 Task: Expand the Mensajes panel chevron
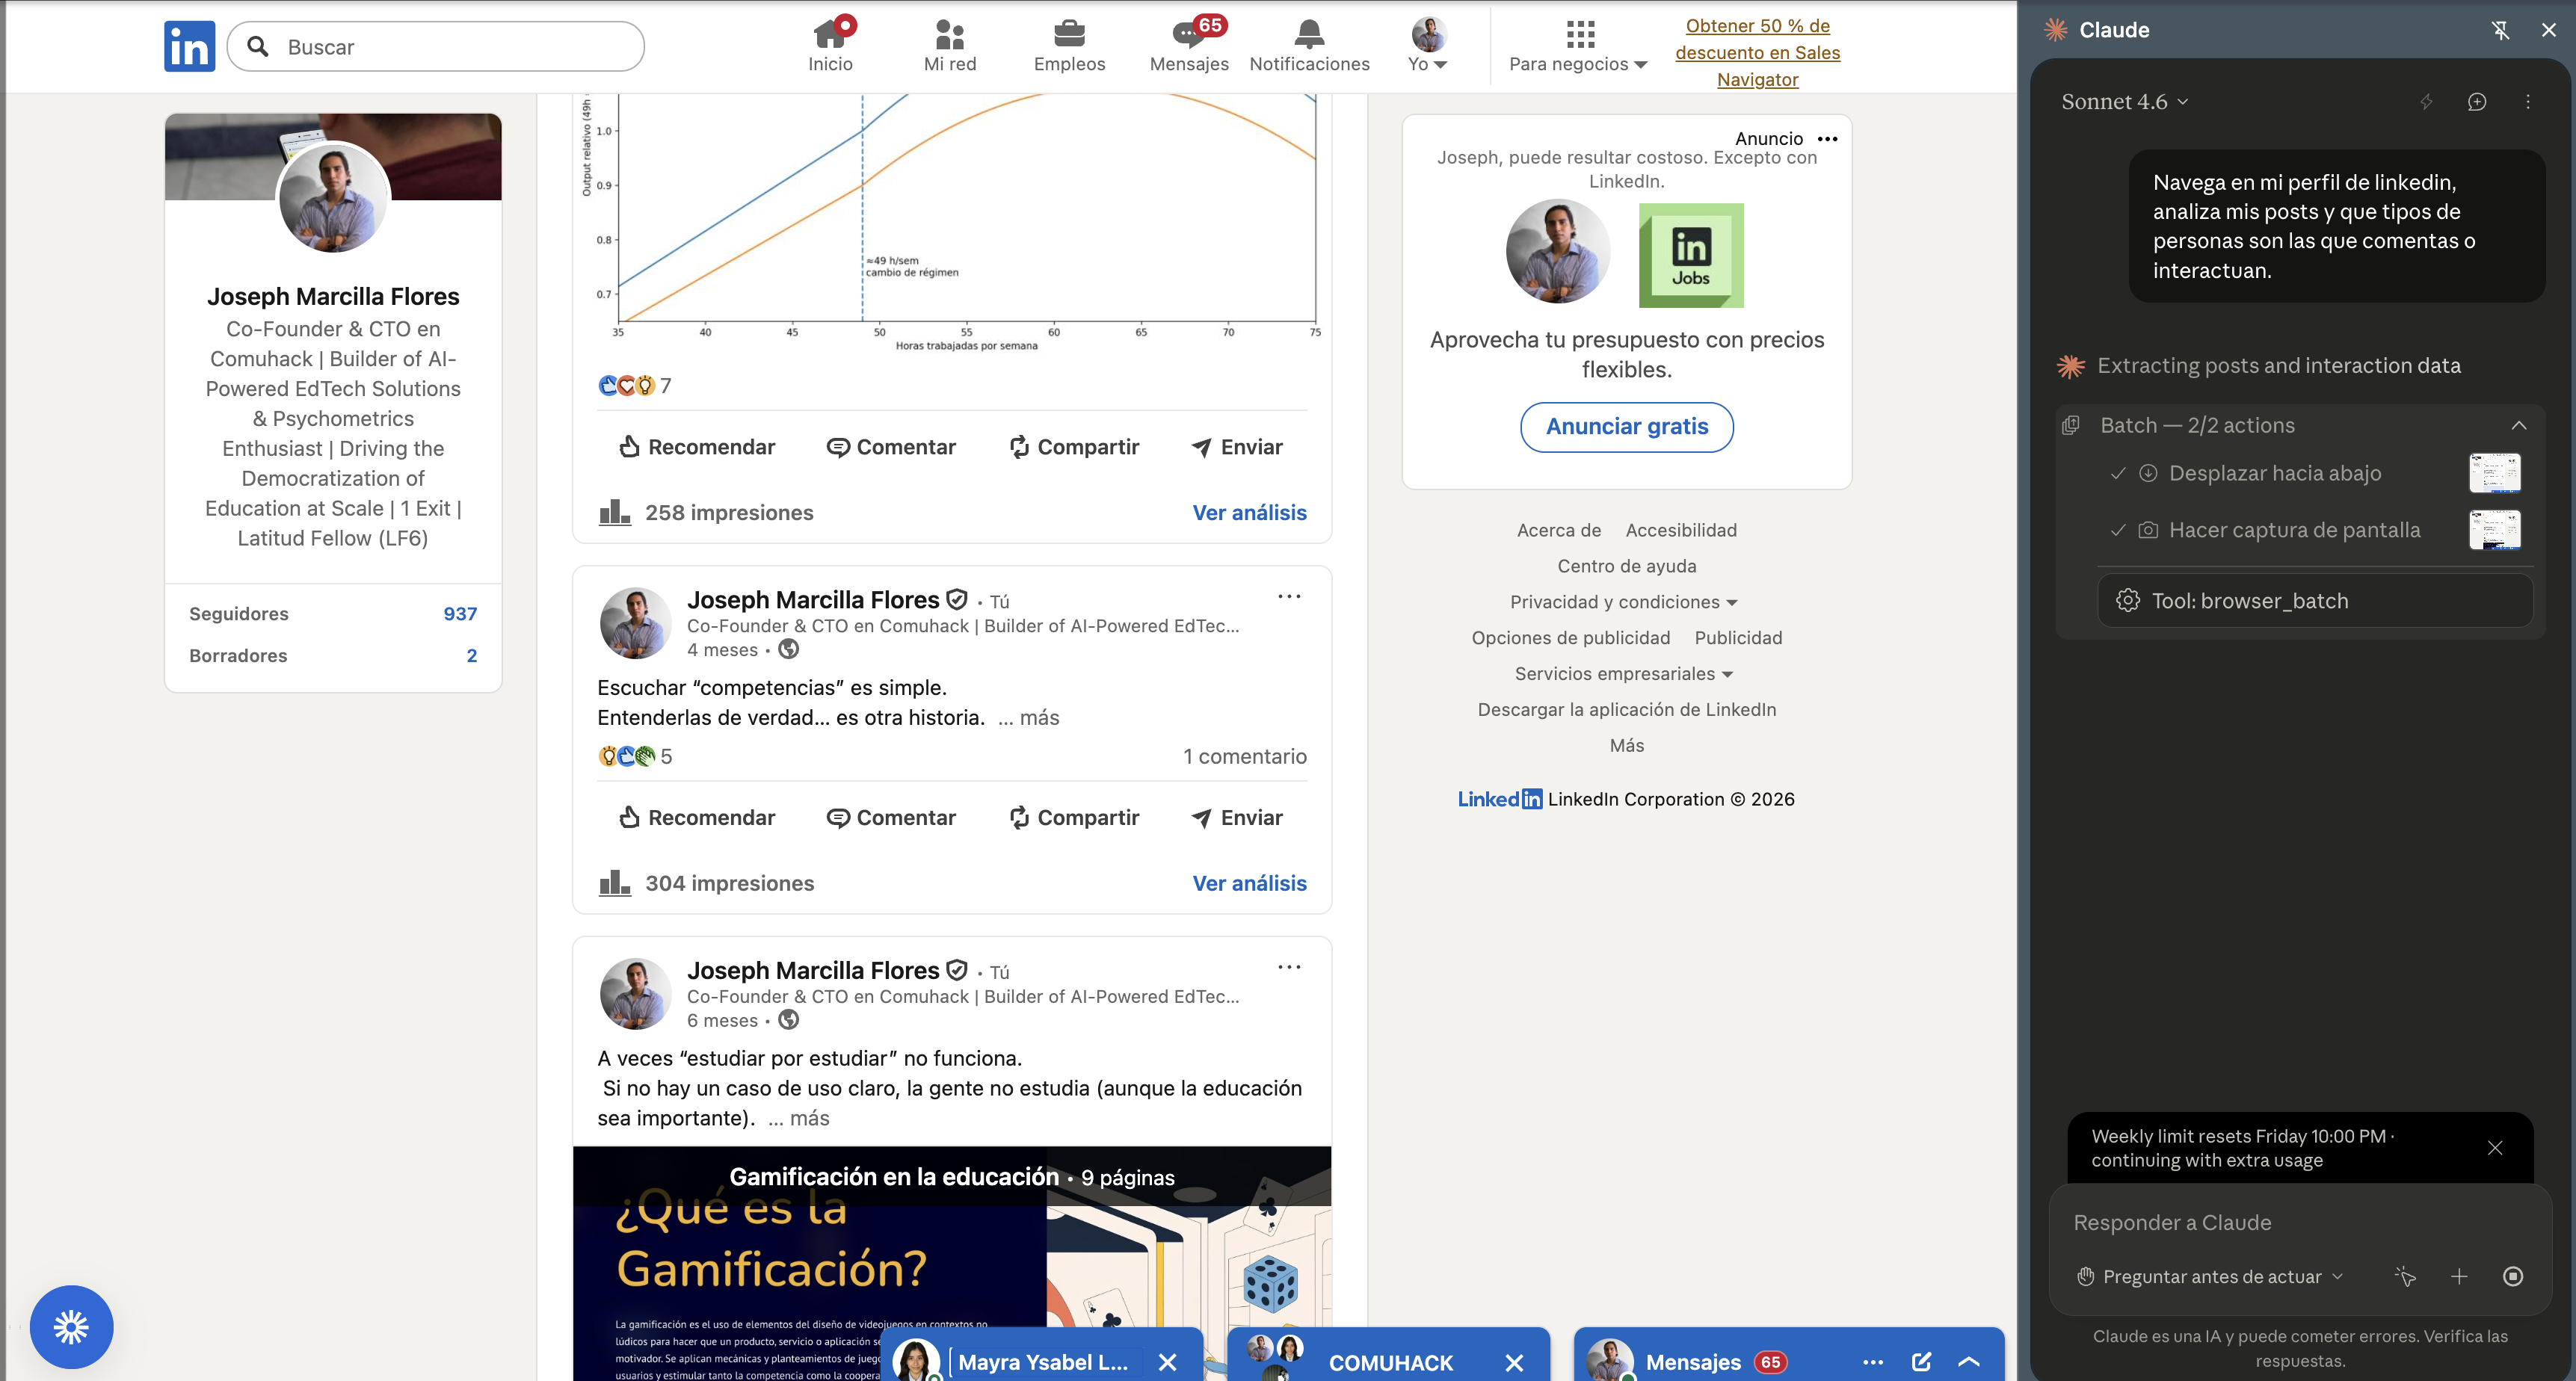click(x=1969, y=1362)
